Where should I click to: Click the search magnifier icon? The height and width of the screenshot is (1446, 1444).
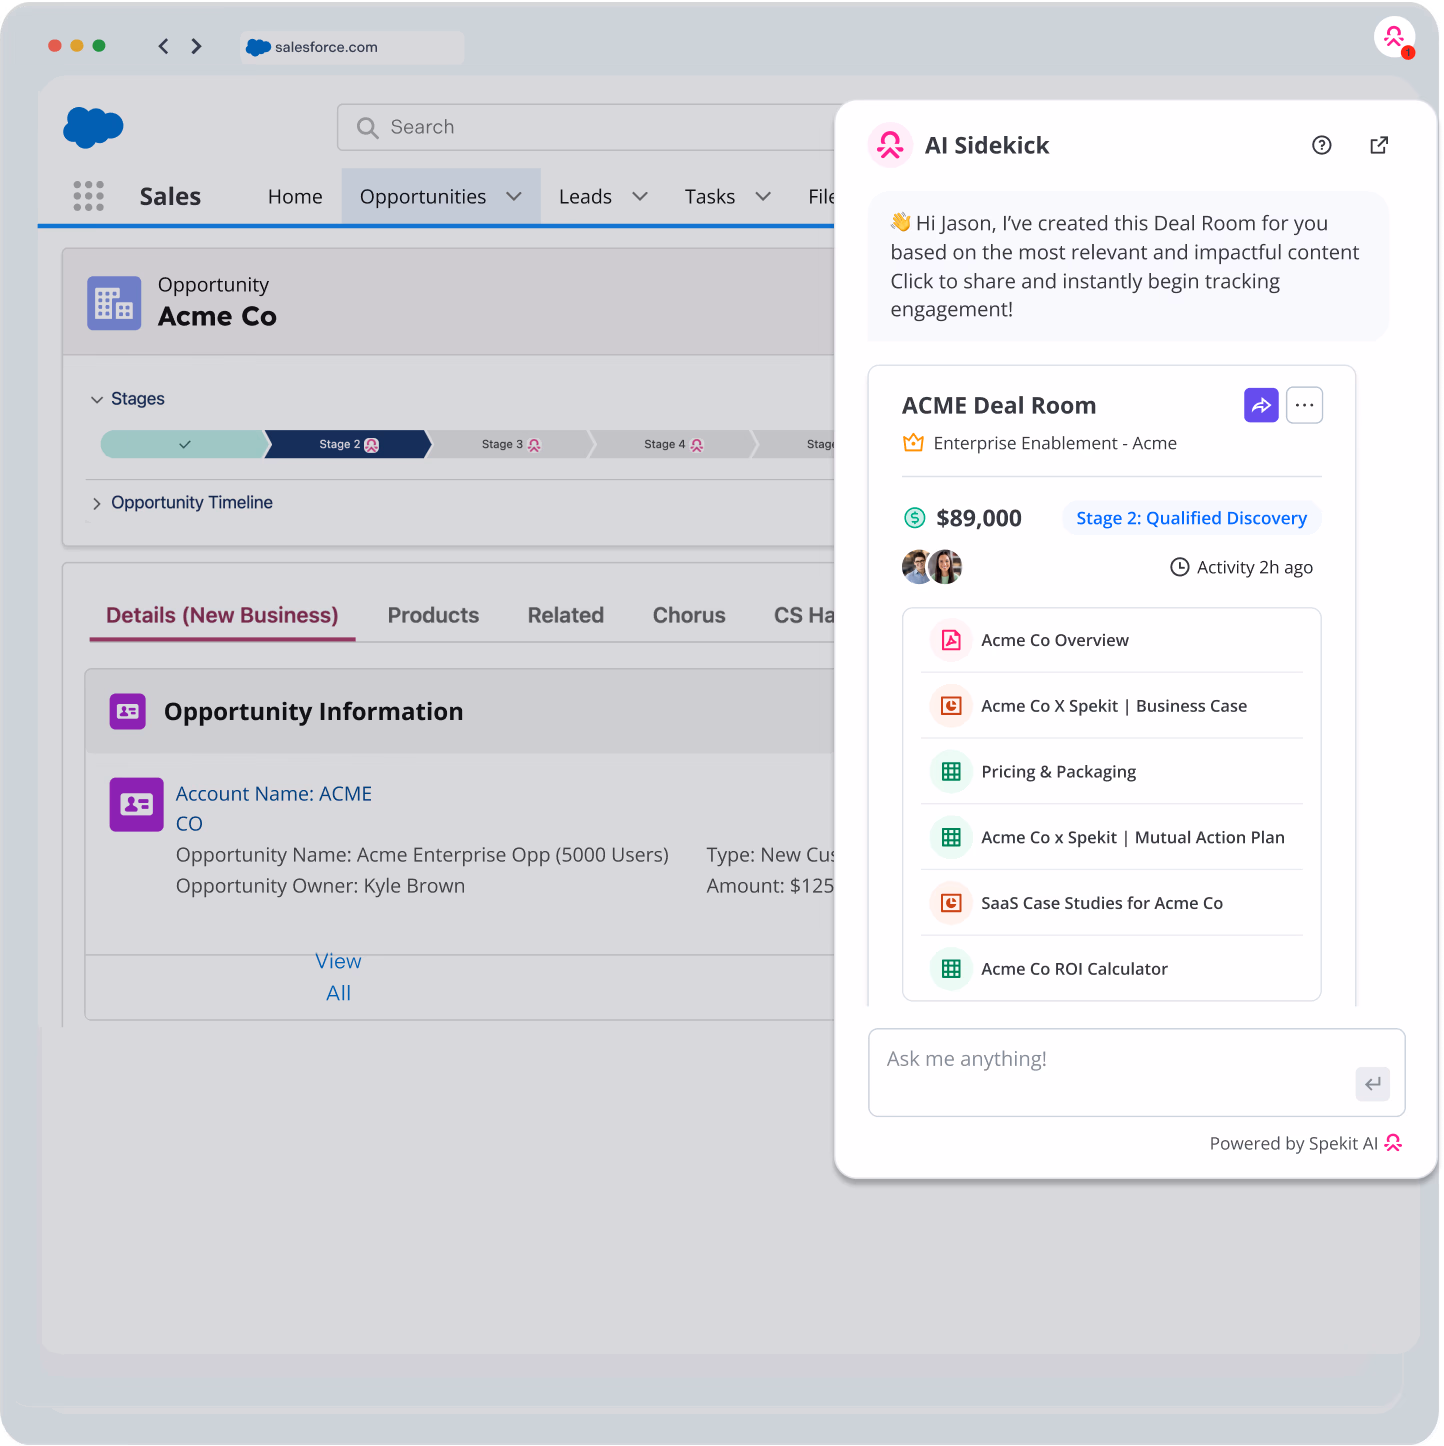coord(367,128)
